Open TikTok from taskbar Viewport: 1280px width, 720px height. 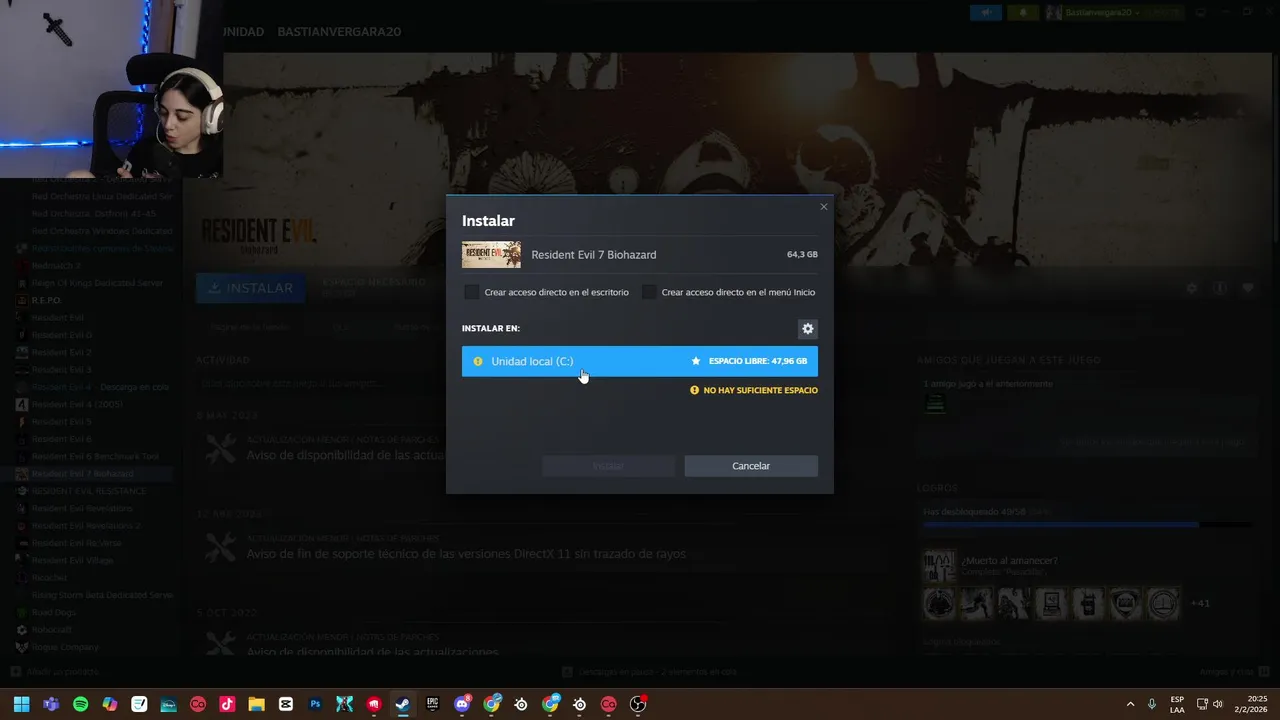click(x=227, y=704)
